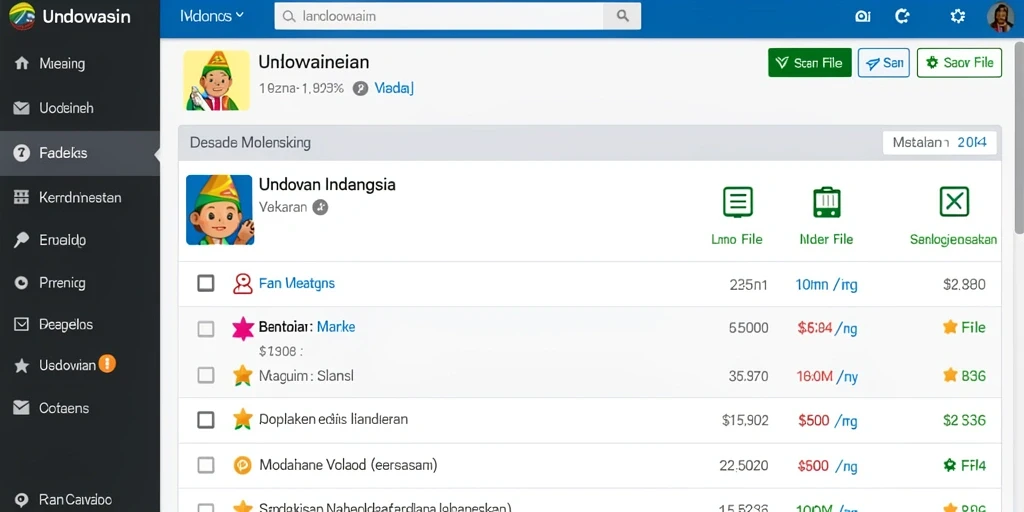Click the San send button

884,63
